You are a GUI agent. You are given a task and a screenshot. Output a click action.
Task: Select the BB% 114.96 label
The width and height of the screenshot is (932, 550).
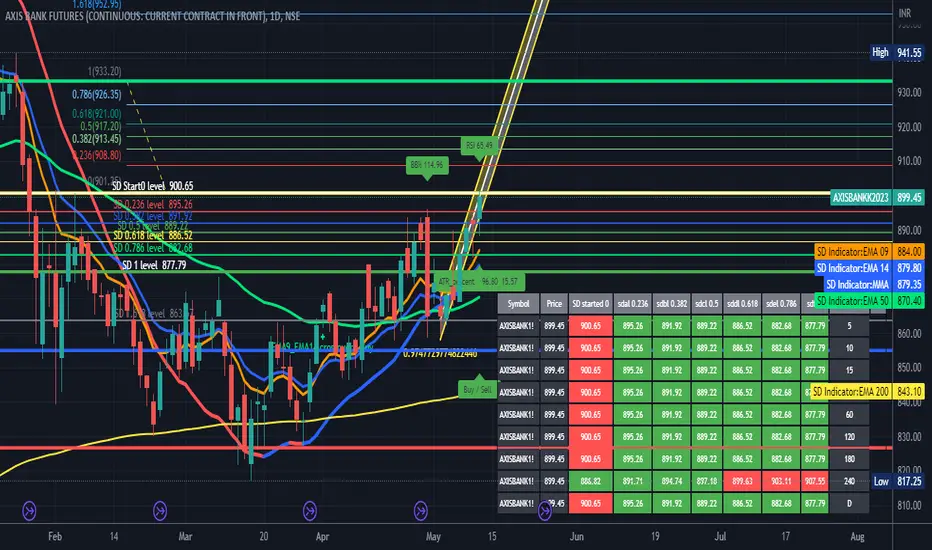point(427,165)
